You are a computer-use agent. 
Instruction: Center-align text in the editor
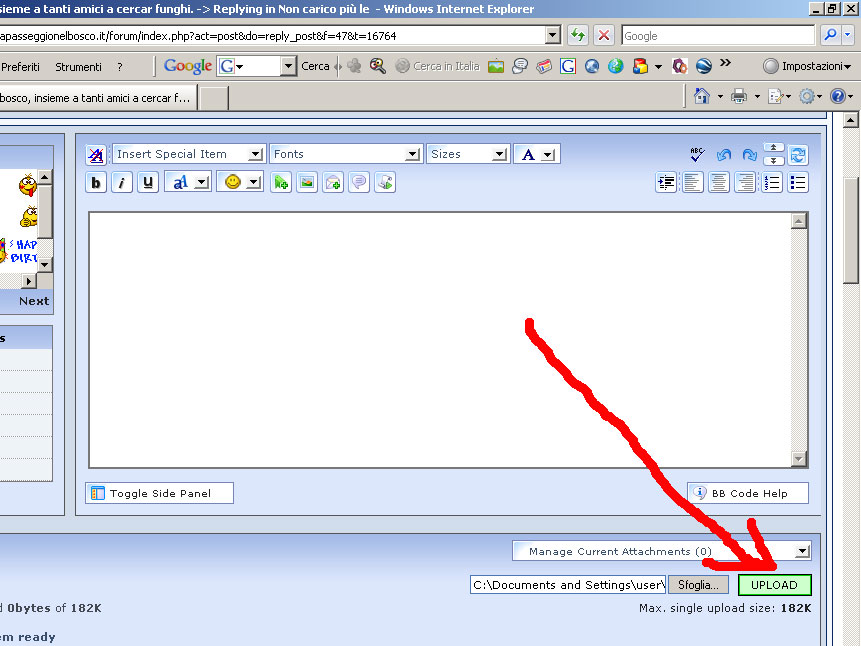pyautogui.click(x=719, y=182)
